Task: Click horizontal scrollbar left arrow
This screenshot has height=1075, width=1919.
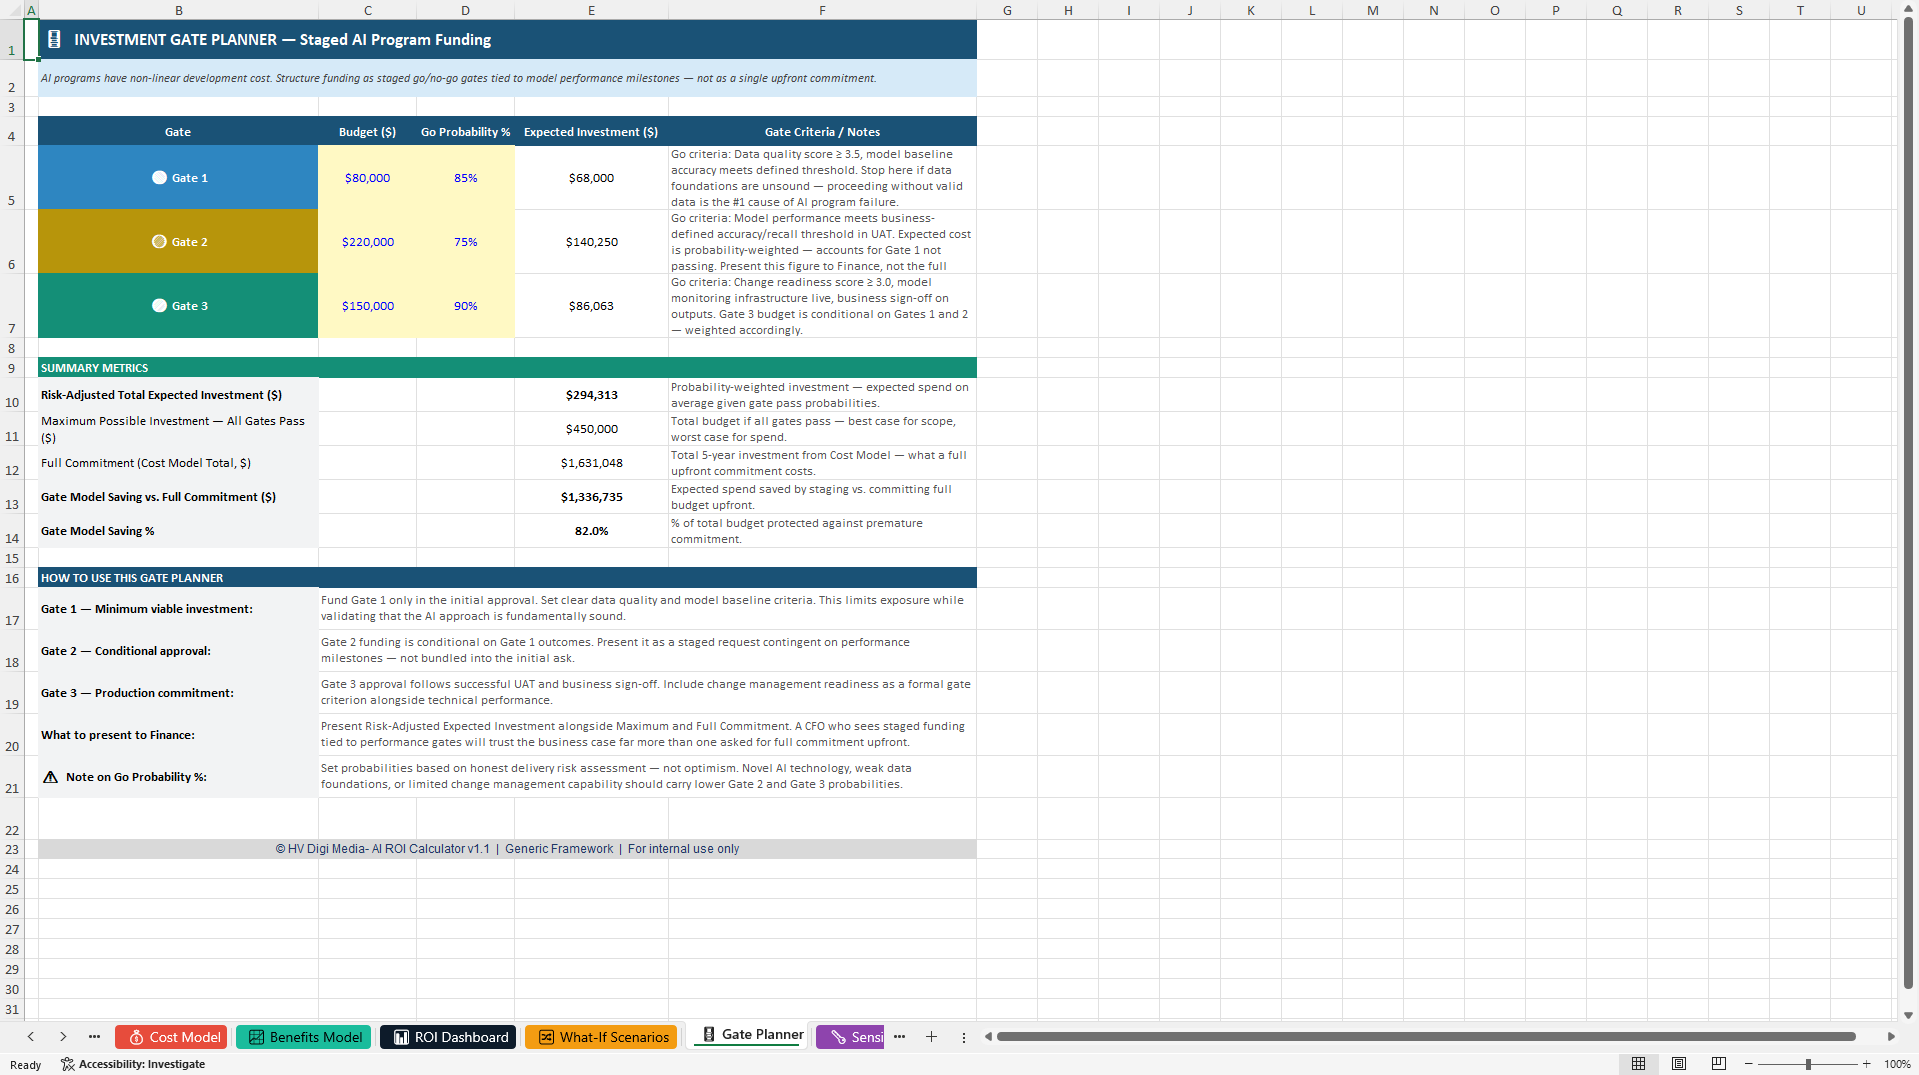Action: (x=988, y=1037)
